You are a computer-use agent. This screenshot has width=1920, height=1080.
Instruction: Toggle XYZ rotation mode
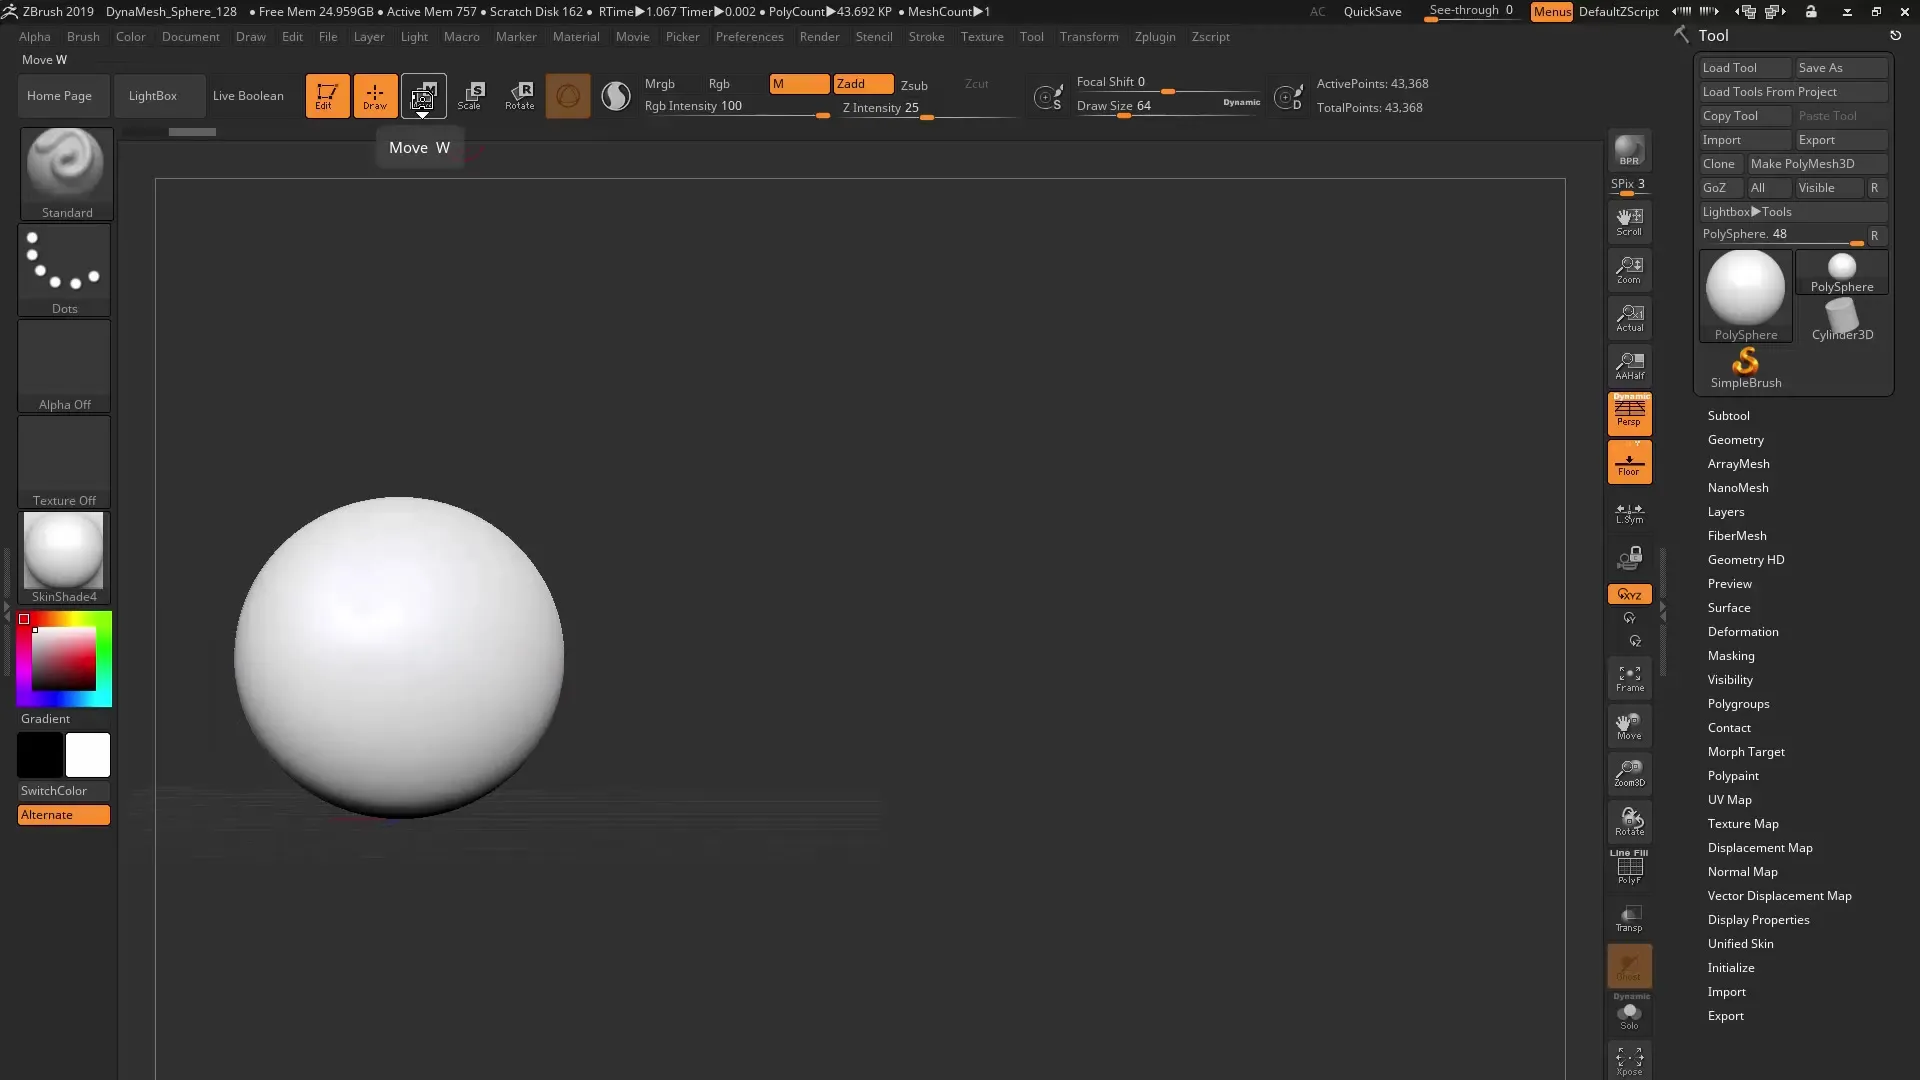[1629, 594]
